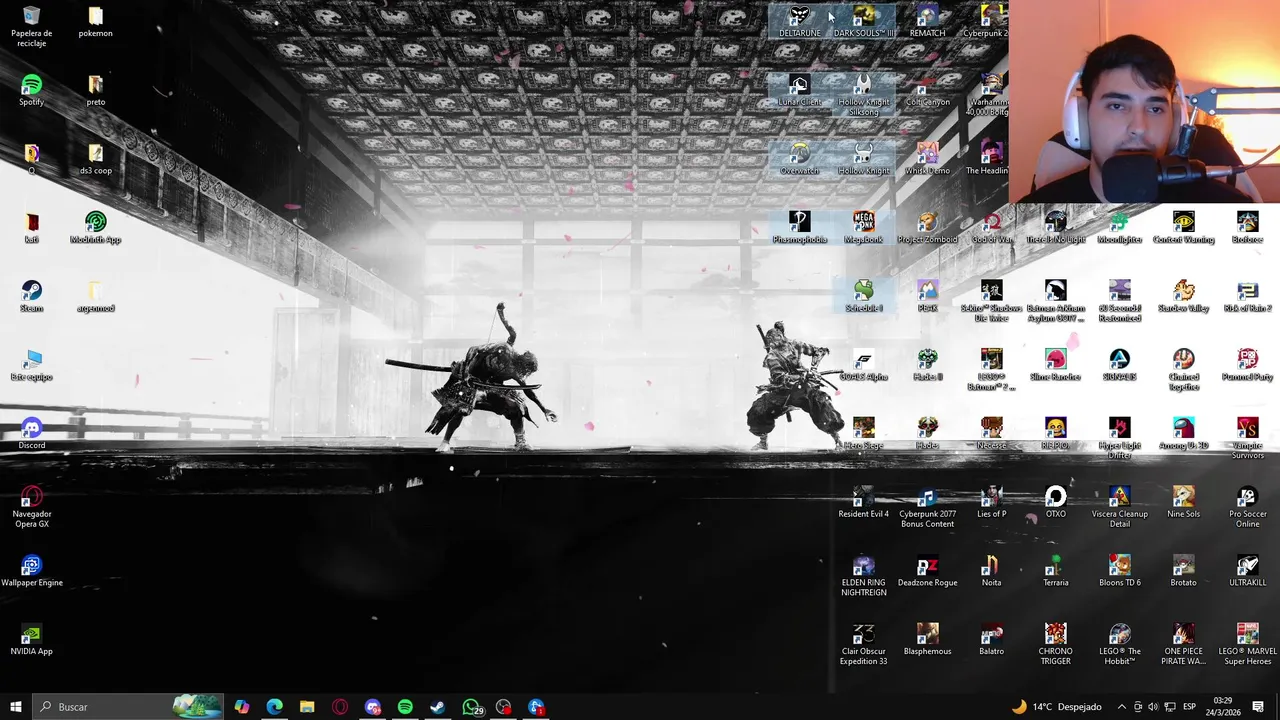The image size is (1280, 720).
Task: Launch the Resident Evil 4 shortcut
Action: coord(863,502)
